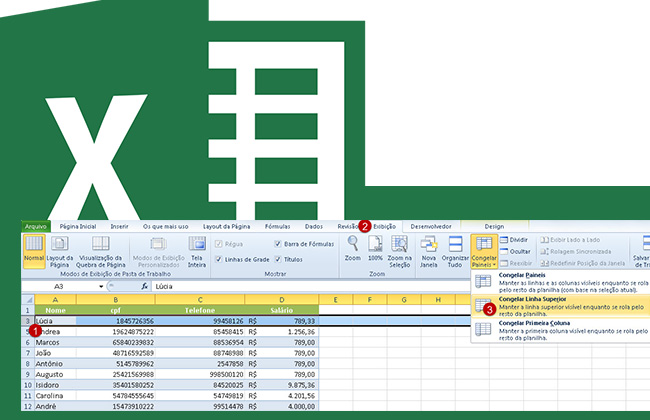650x420 pixels.
Task: Open a Nova Janela
Action: coord(429,252)
